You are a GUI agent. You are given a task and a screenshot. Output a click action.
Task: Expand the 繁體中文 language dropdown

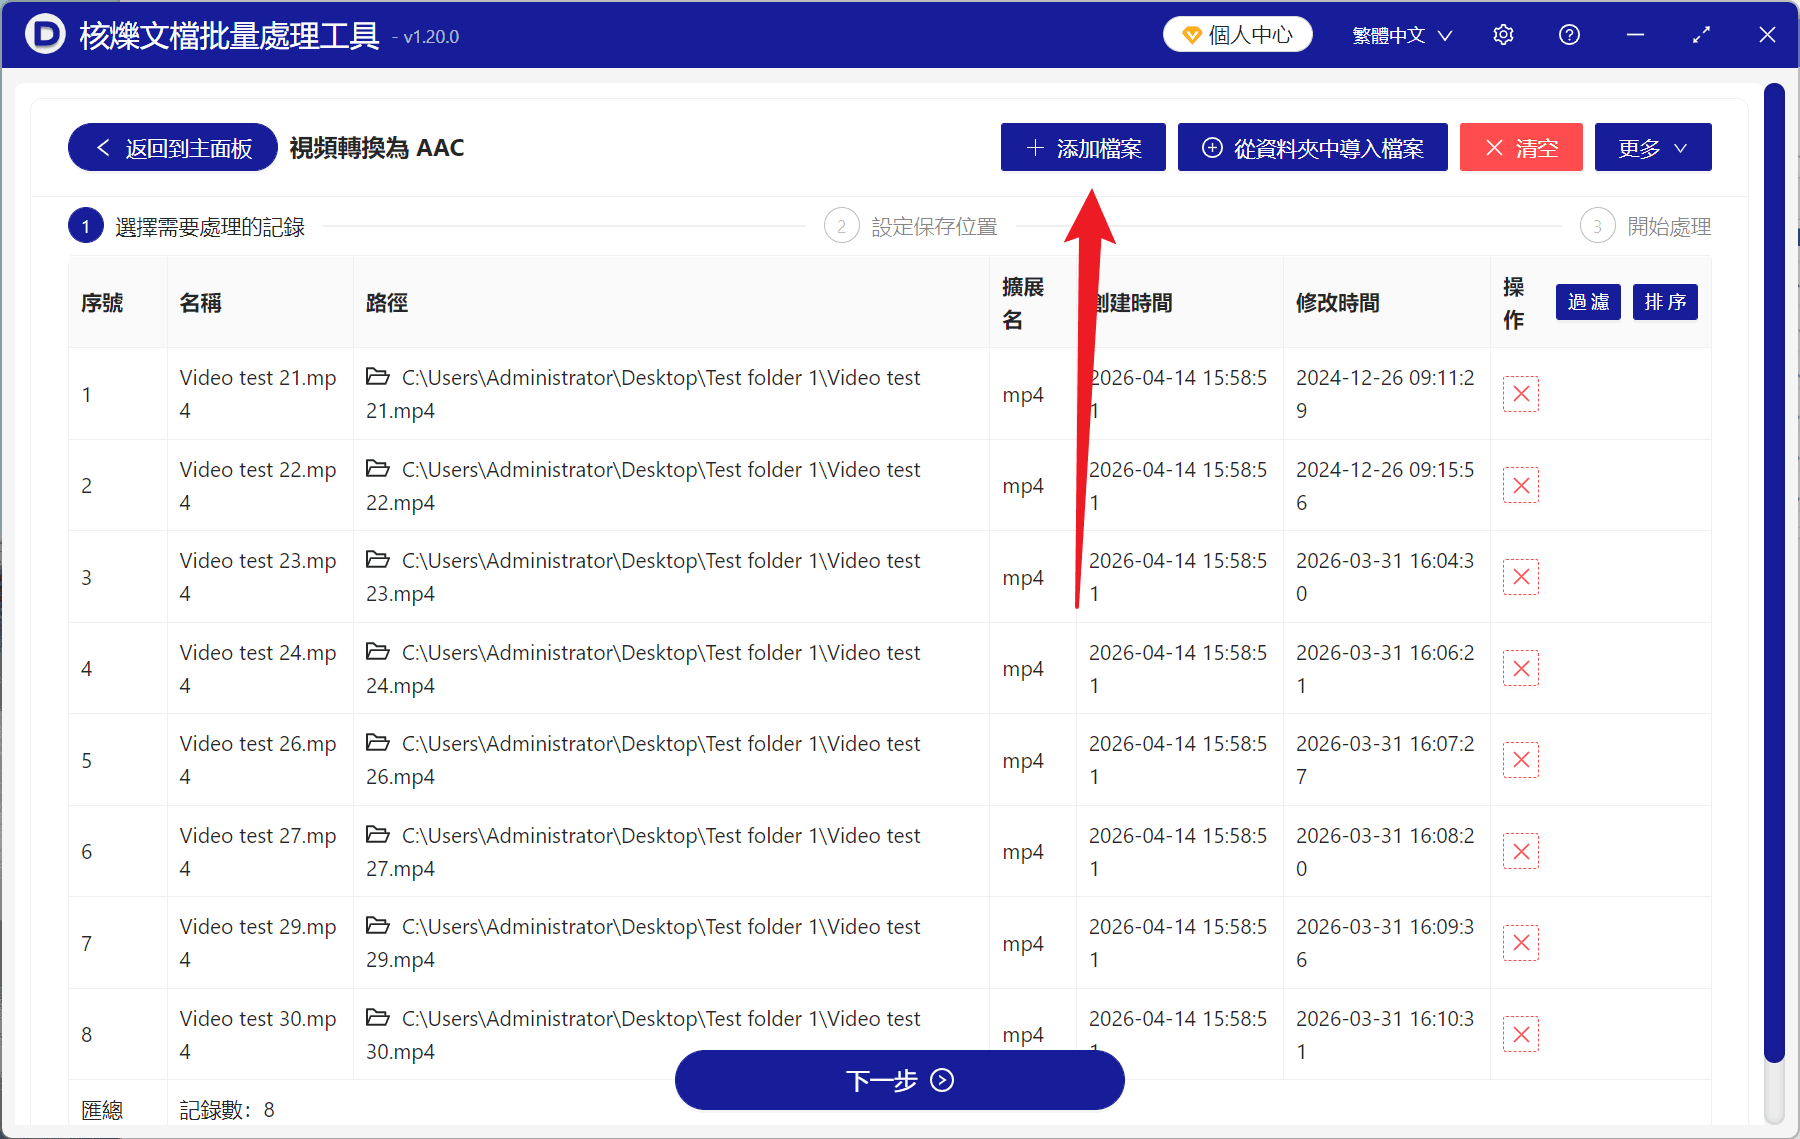tap(1401, 35)
